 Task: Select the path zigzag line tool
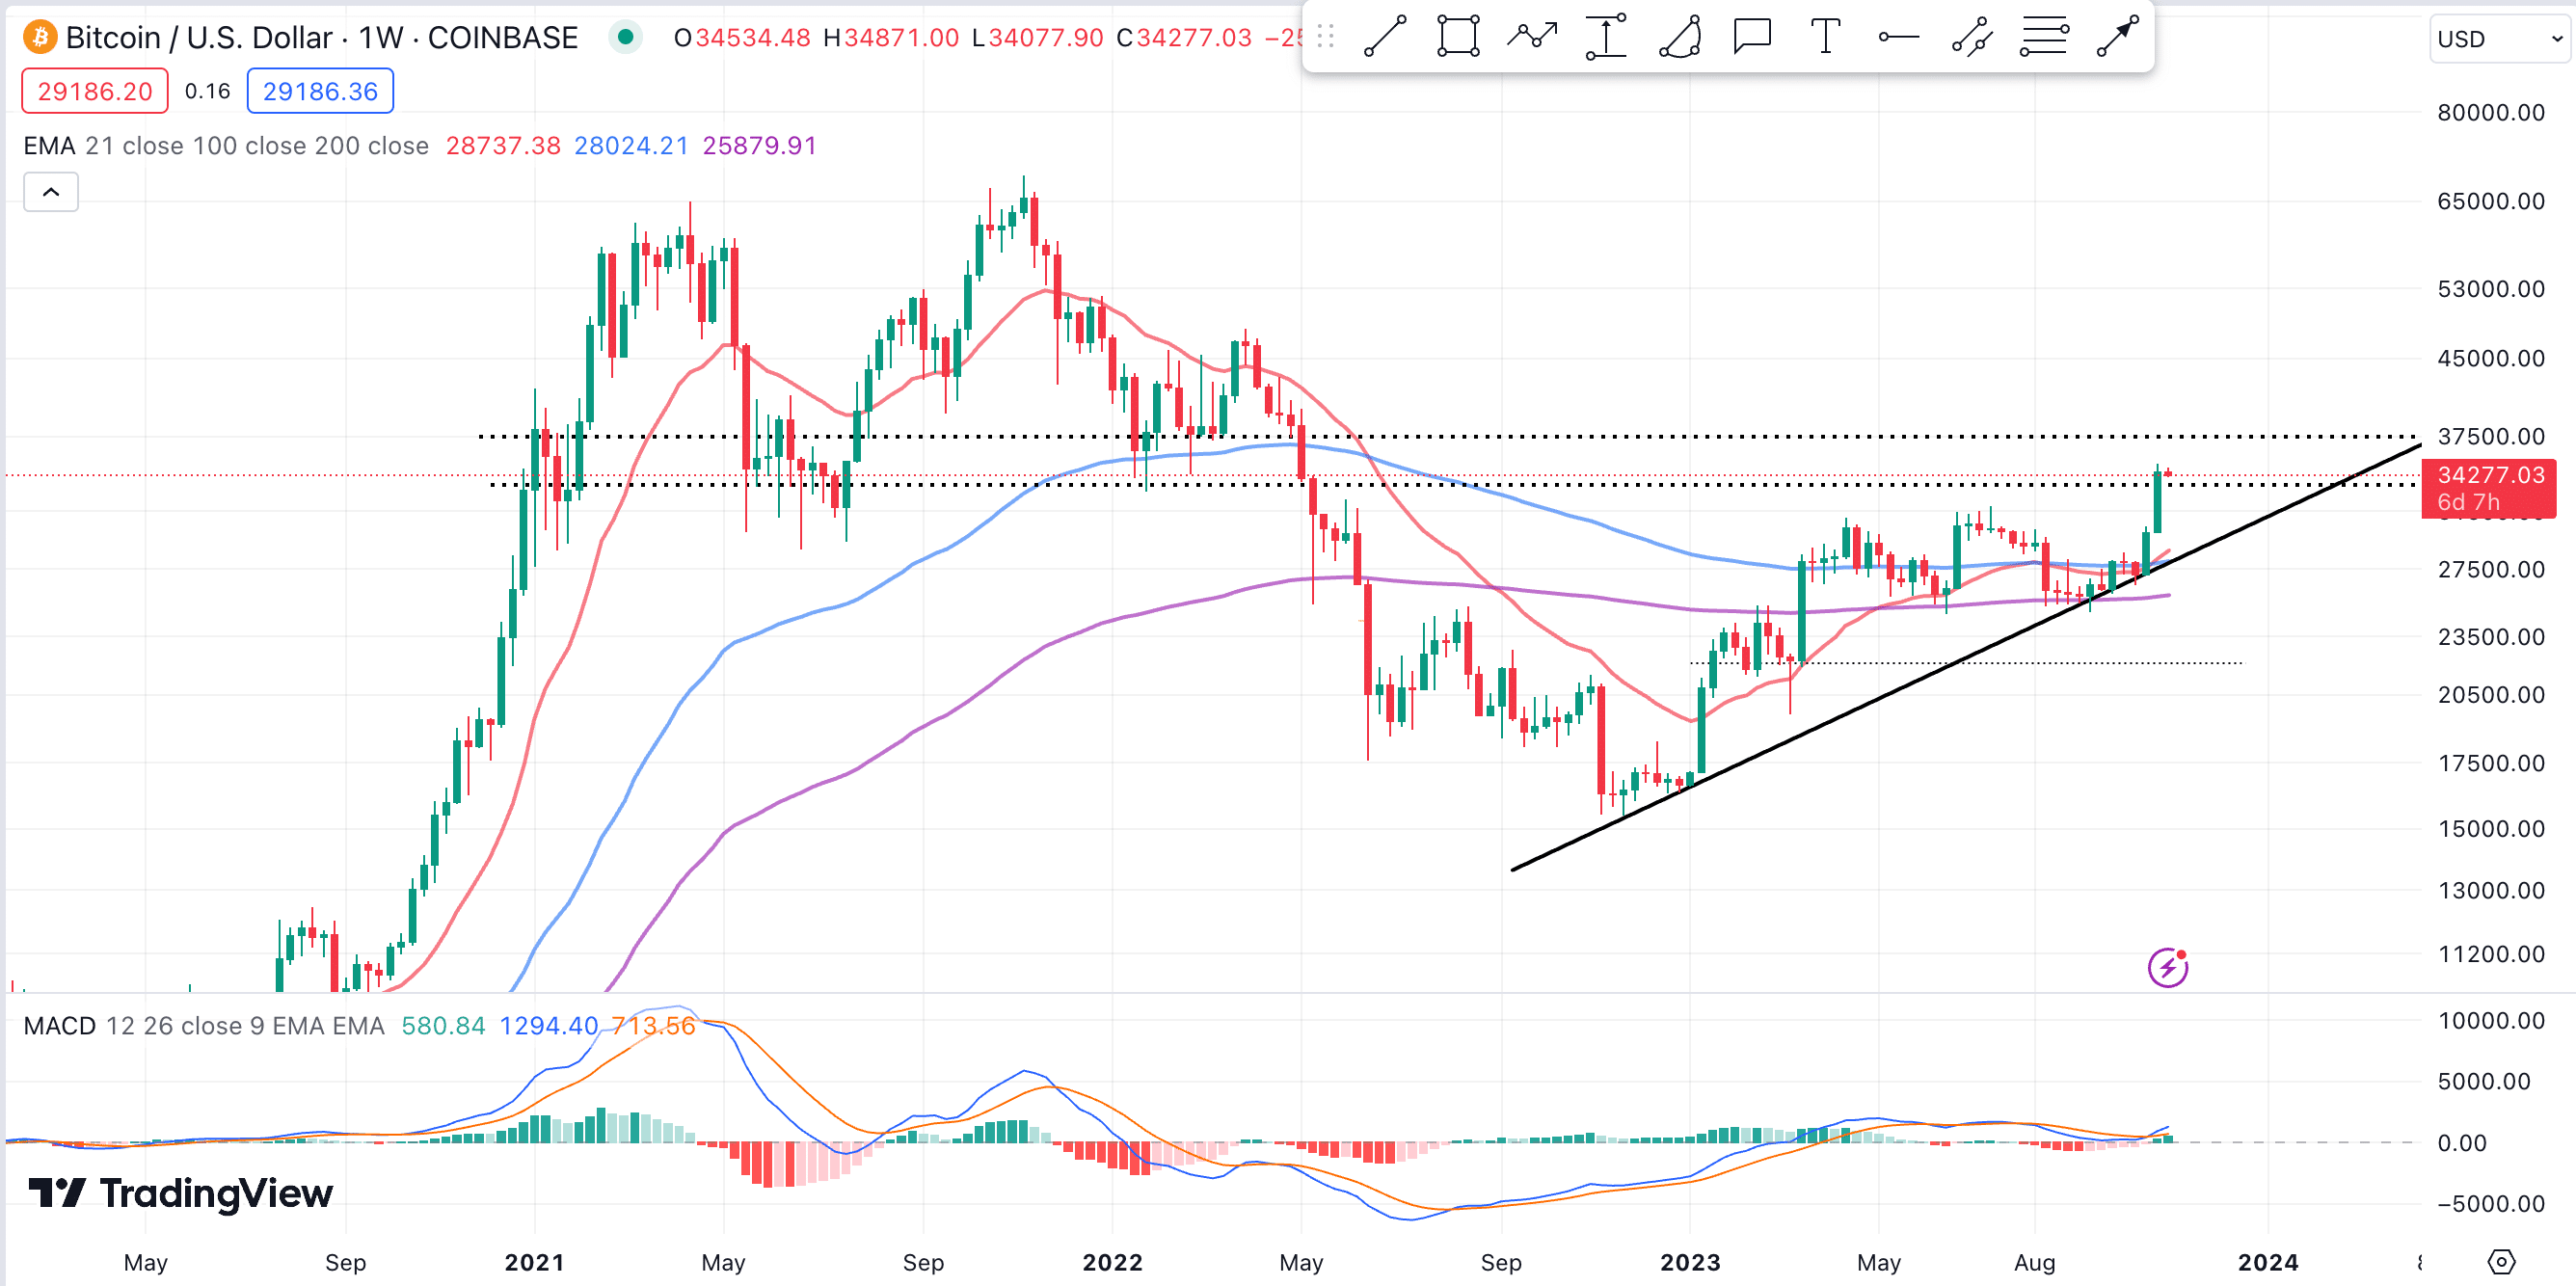1532,37
